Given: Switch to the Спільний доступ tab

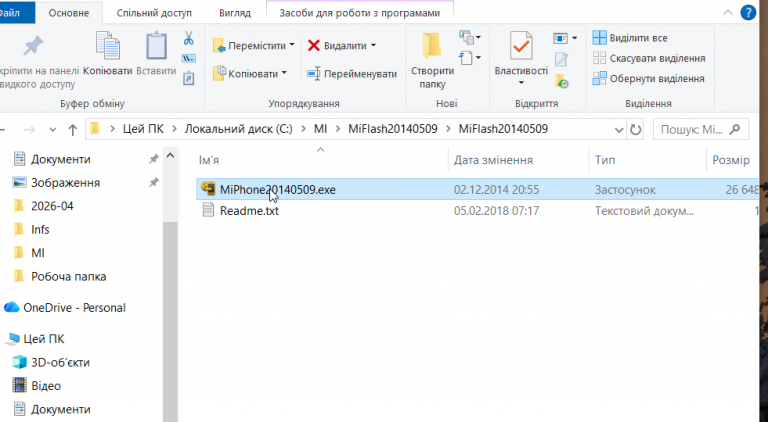Looking at the screenshot, I should tap(154, 13).
